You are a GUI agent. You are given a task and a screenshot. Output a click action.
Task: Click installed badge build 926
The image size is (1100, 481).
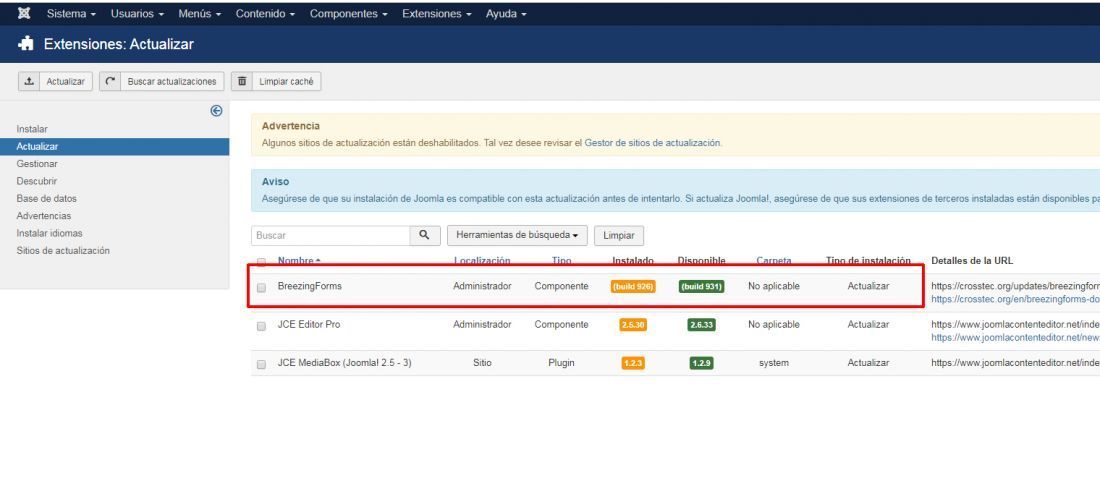tap(633, 287)
